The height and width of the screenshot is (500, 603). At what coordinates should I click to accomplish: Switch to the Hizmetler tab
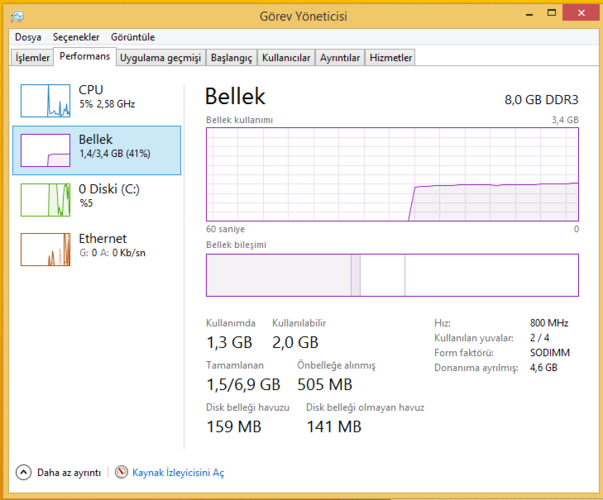pyautogui.click(x=391, y=58)
